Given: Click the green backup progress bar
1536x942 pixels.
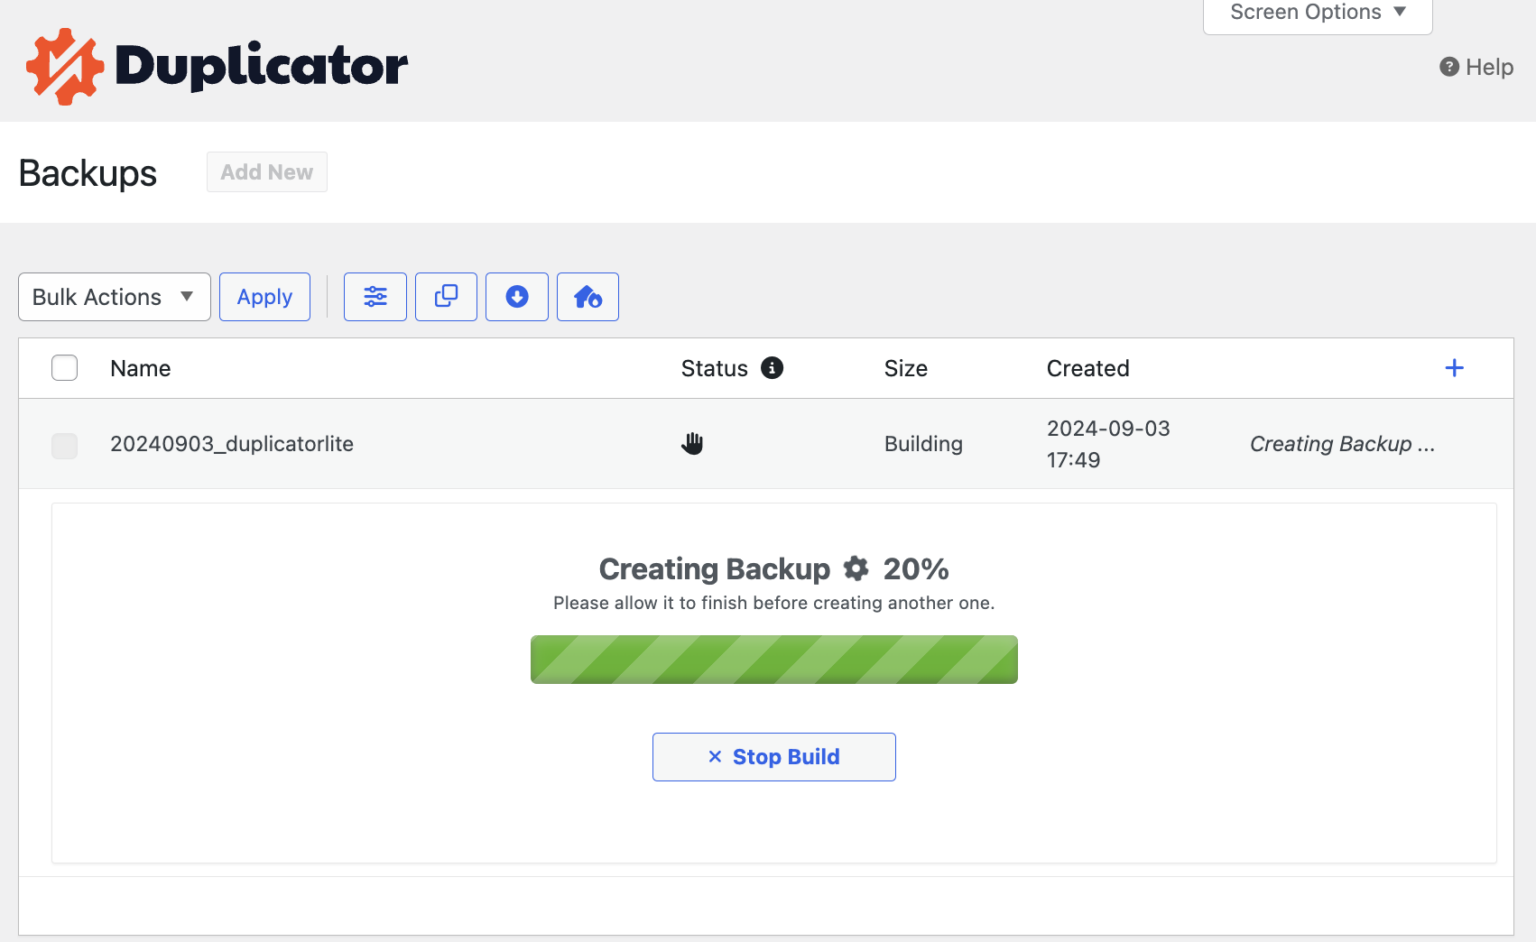Looking at the screenshot, I should tap(774, 660).
